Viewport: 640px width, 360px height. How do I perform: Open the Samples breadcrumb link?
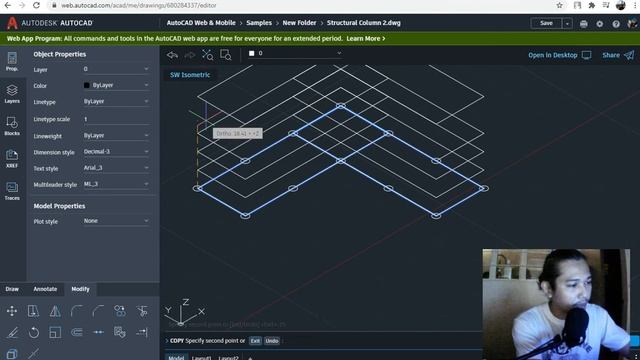point(259,23)
